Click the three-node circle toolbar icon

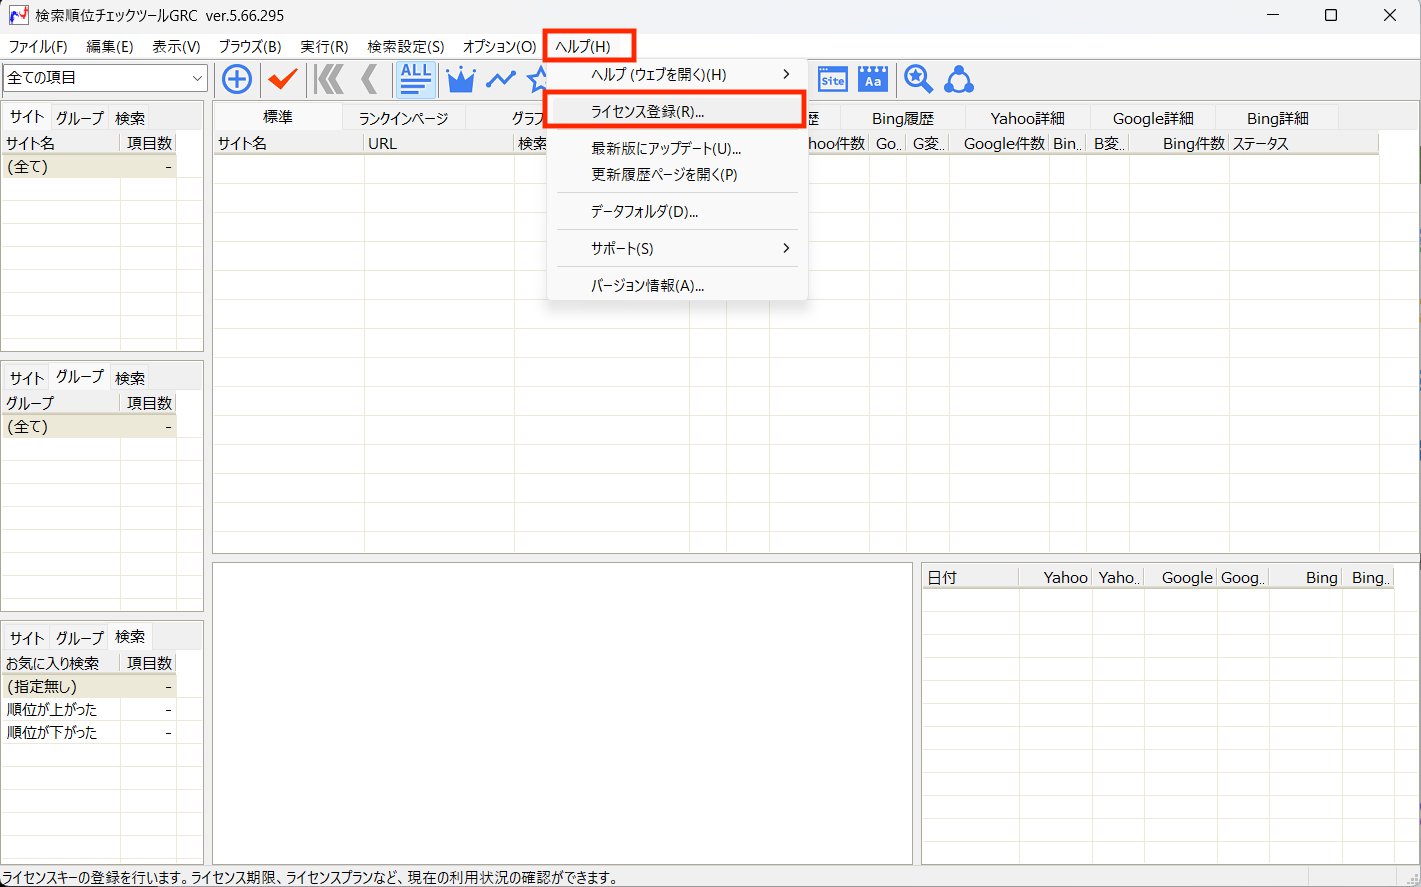959,79
